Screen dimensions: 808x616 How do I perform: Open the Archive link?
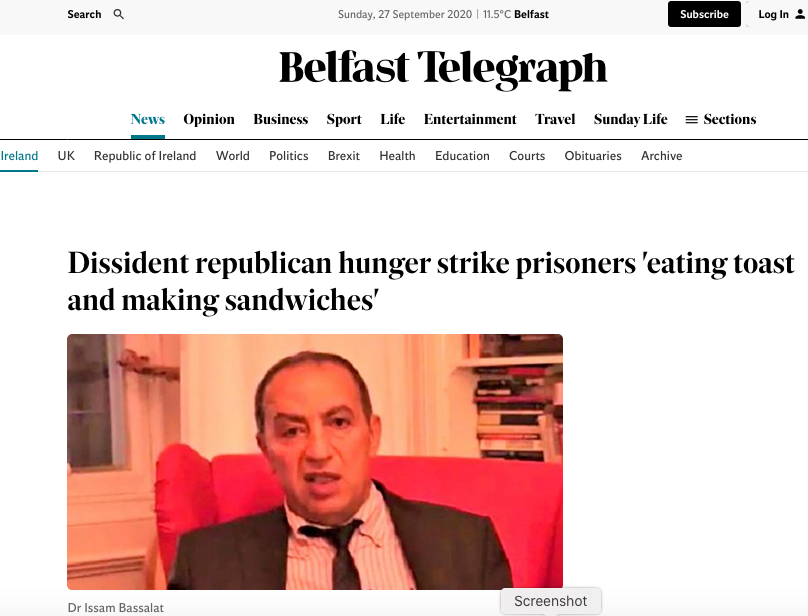coord(661,156)
